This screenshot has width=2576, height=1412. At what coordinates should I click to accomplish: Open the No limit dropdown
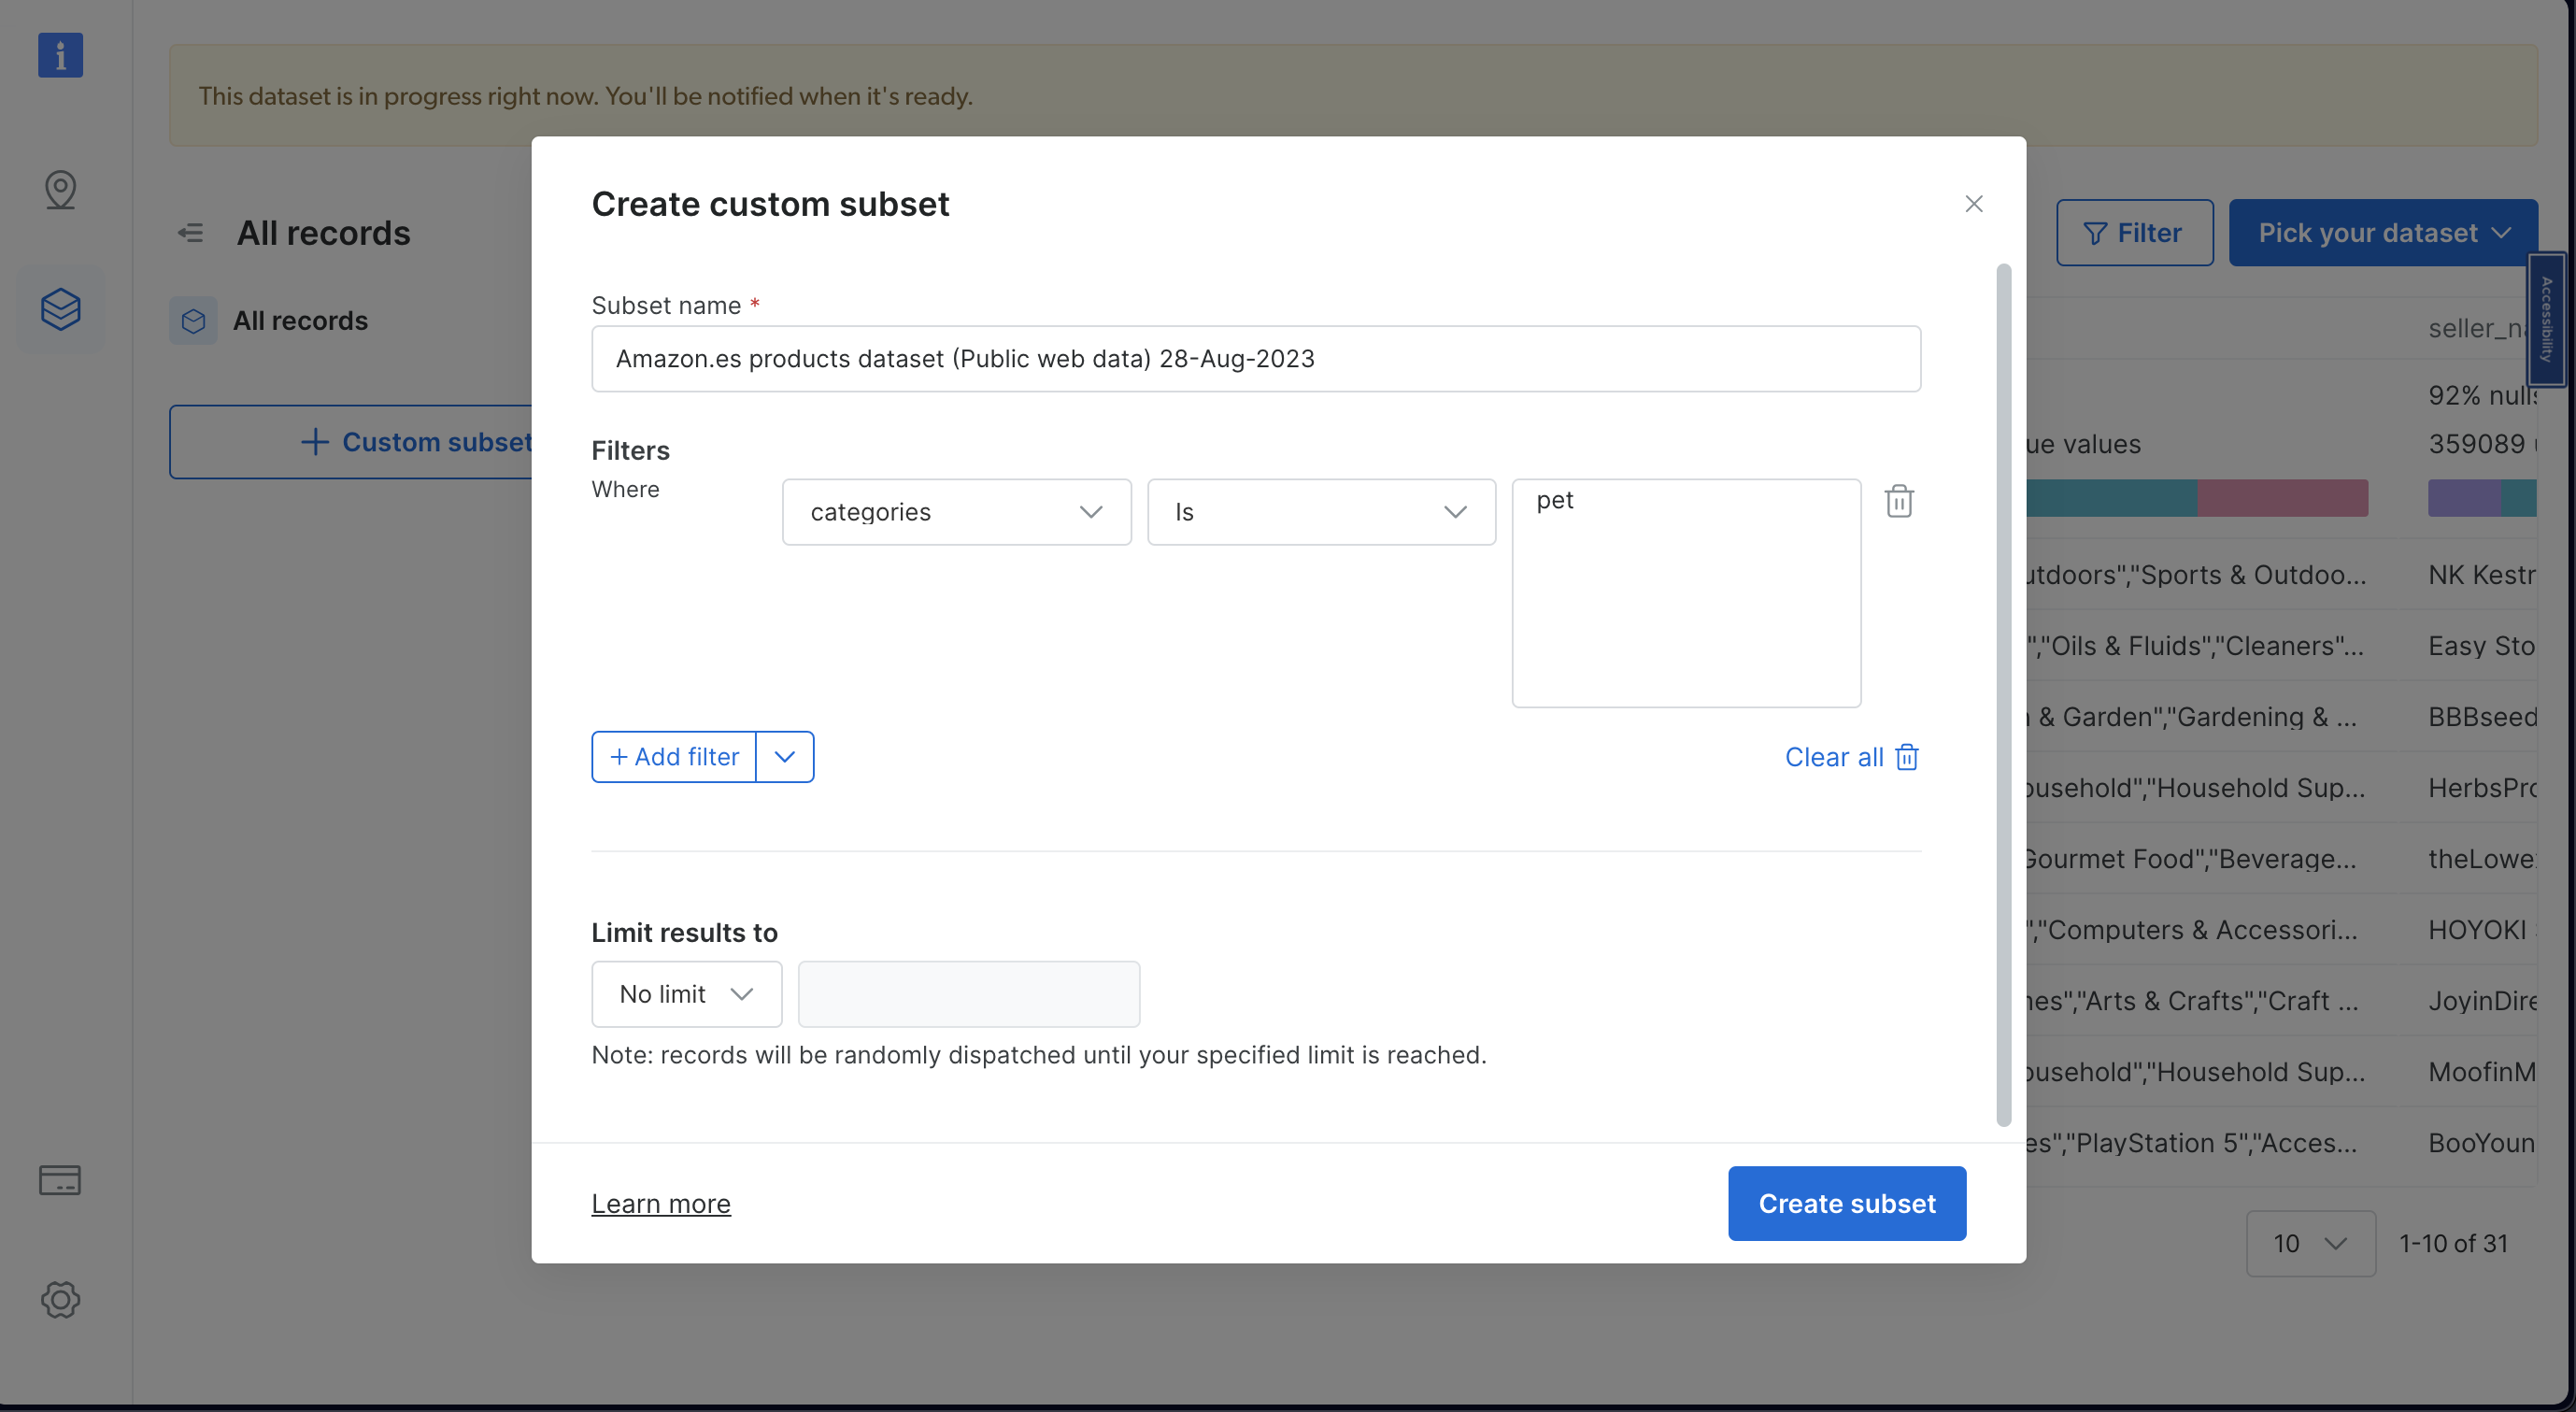(686, 994)
